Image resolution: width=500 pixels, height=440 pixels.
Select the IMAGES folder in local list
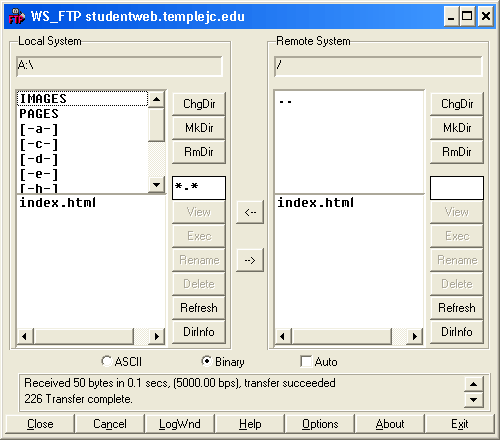point(82,99)
